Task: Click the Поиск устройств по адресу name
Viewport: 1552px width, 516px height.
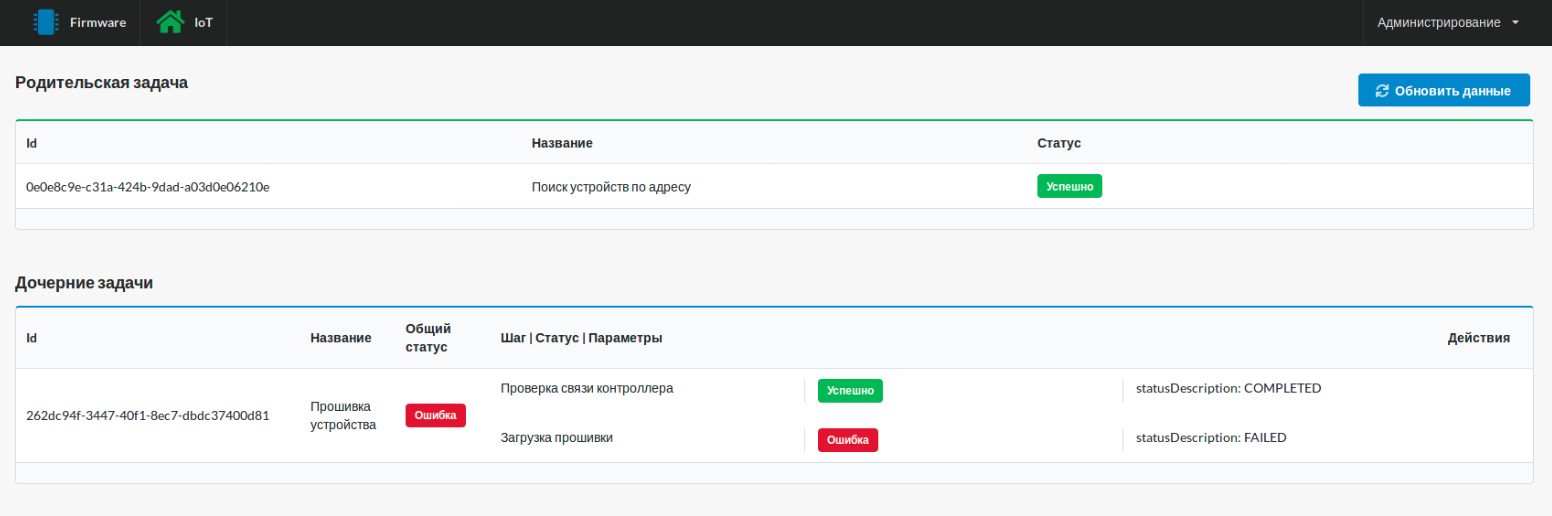Action: pos(611,186)
